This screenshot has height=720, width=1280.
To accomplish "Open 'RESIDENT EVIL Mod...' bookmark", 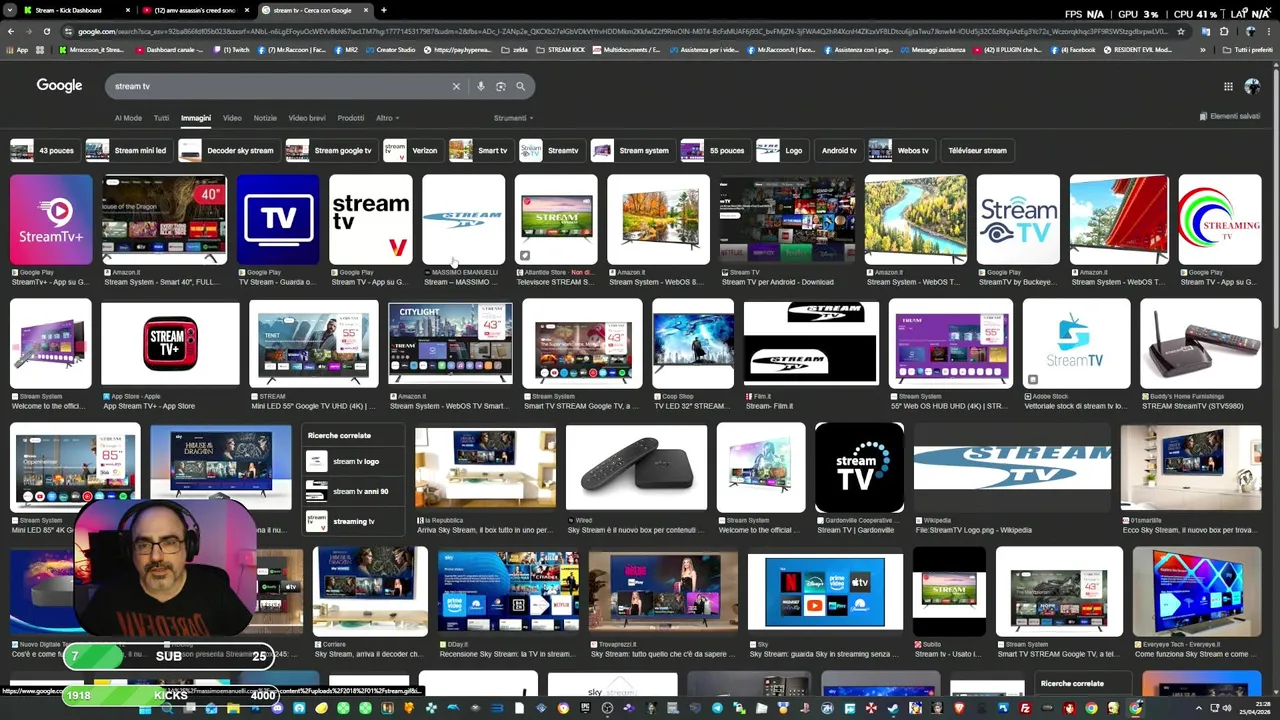I will pos(1137,49).
